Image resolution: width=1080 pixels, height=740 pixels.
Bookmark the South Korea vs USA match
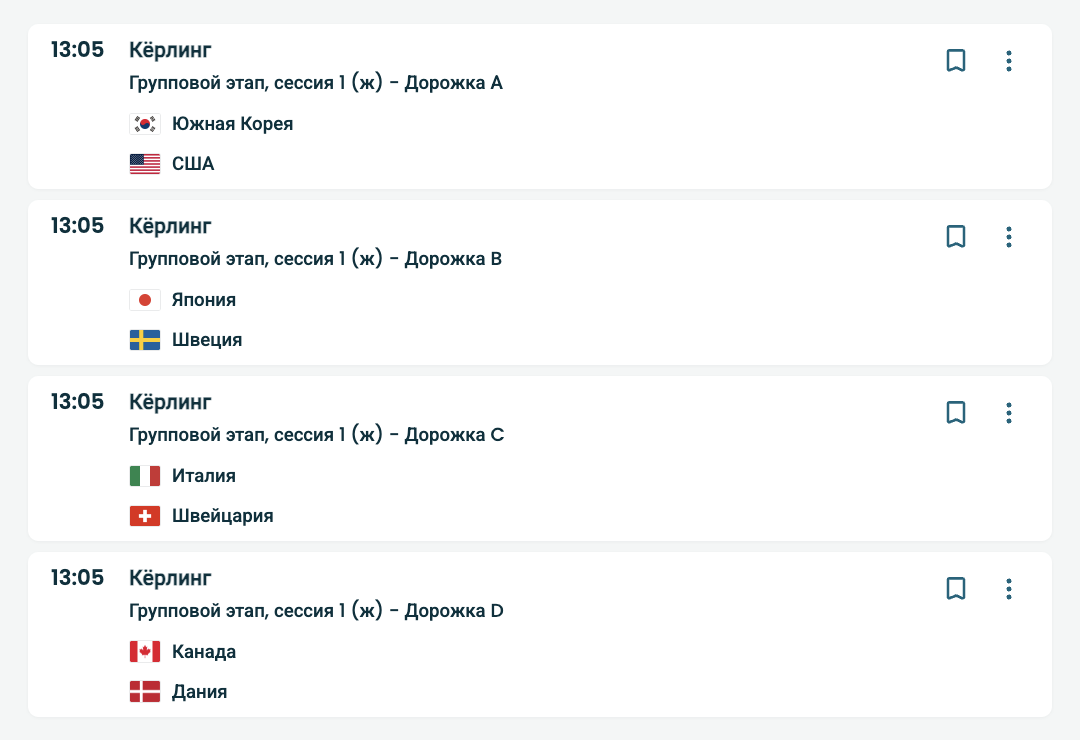(x=956, y=61)
